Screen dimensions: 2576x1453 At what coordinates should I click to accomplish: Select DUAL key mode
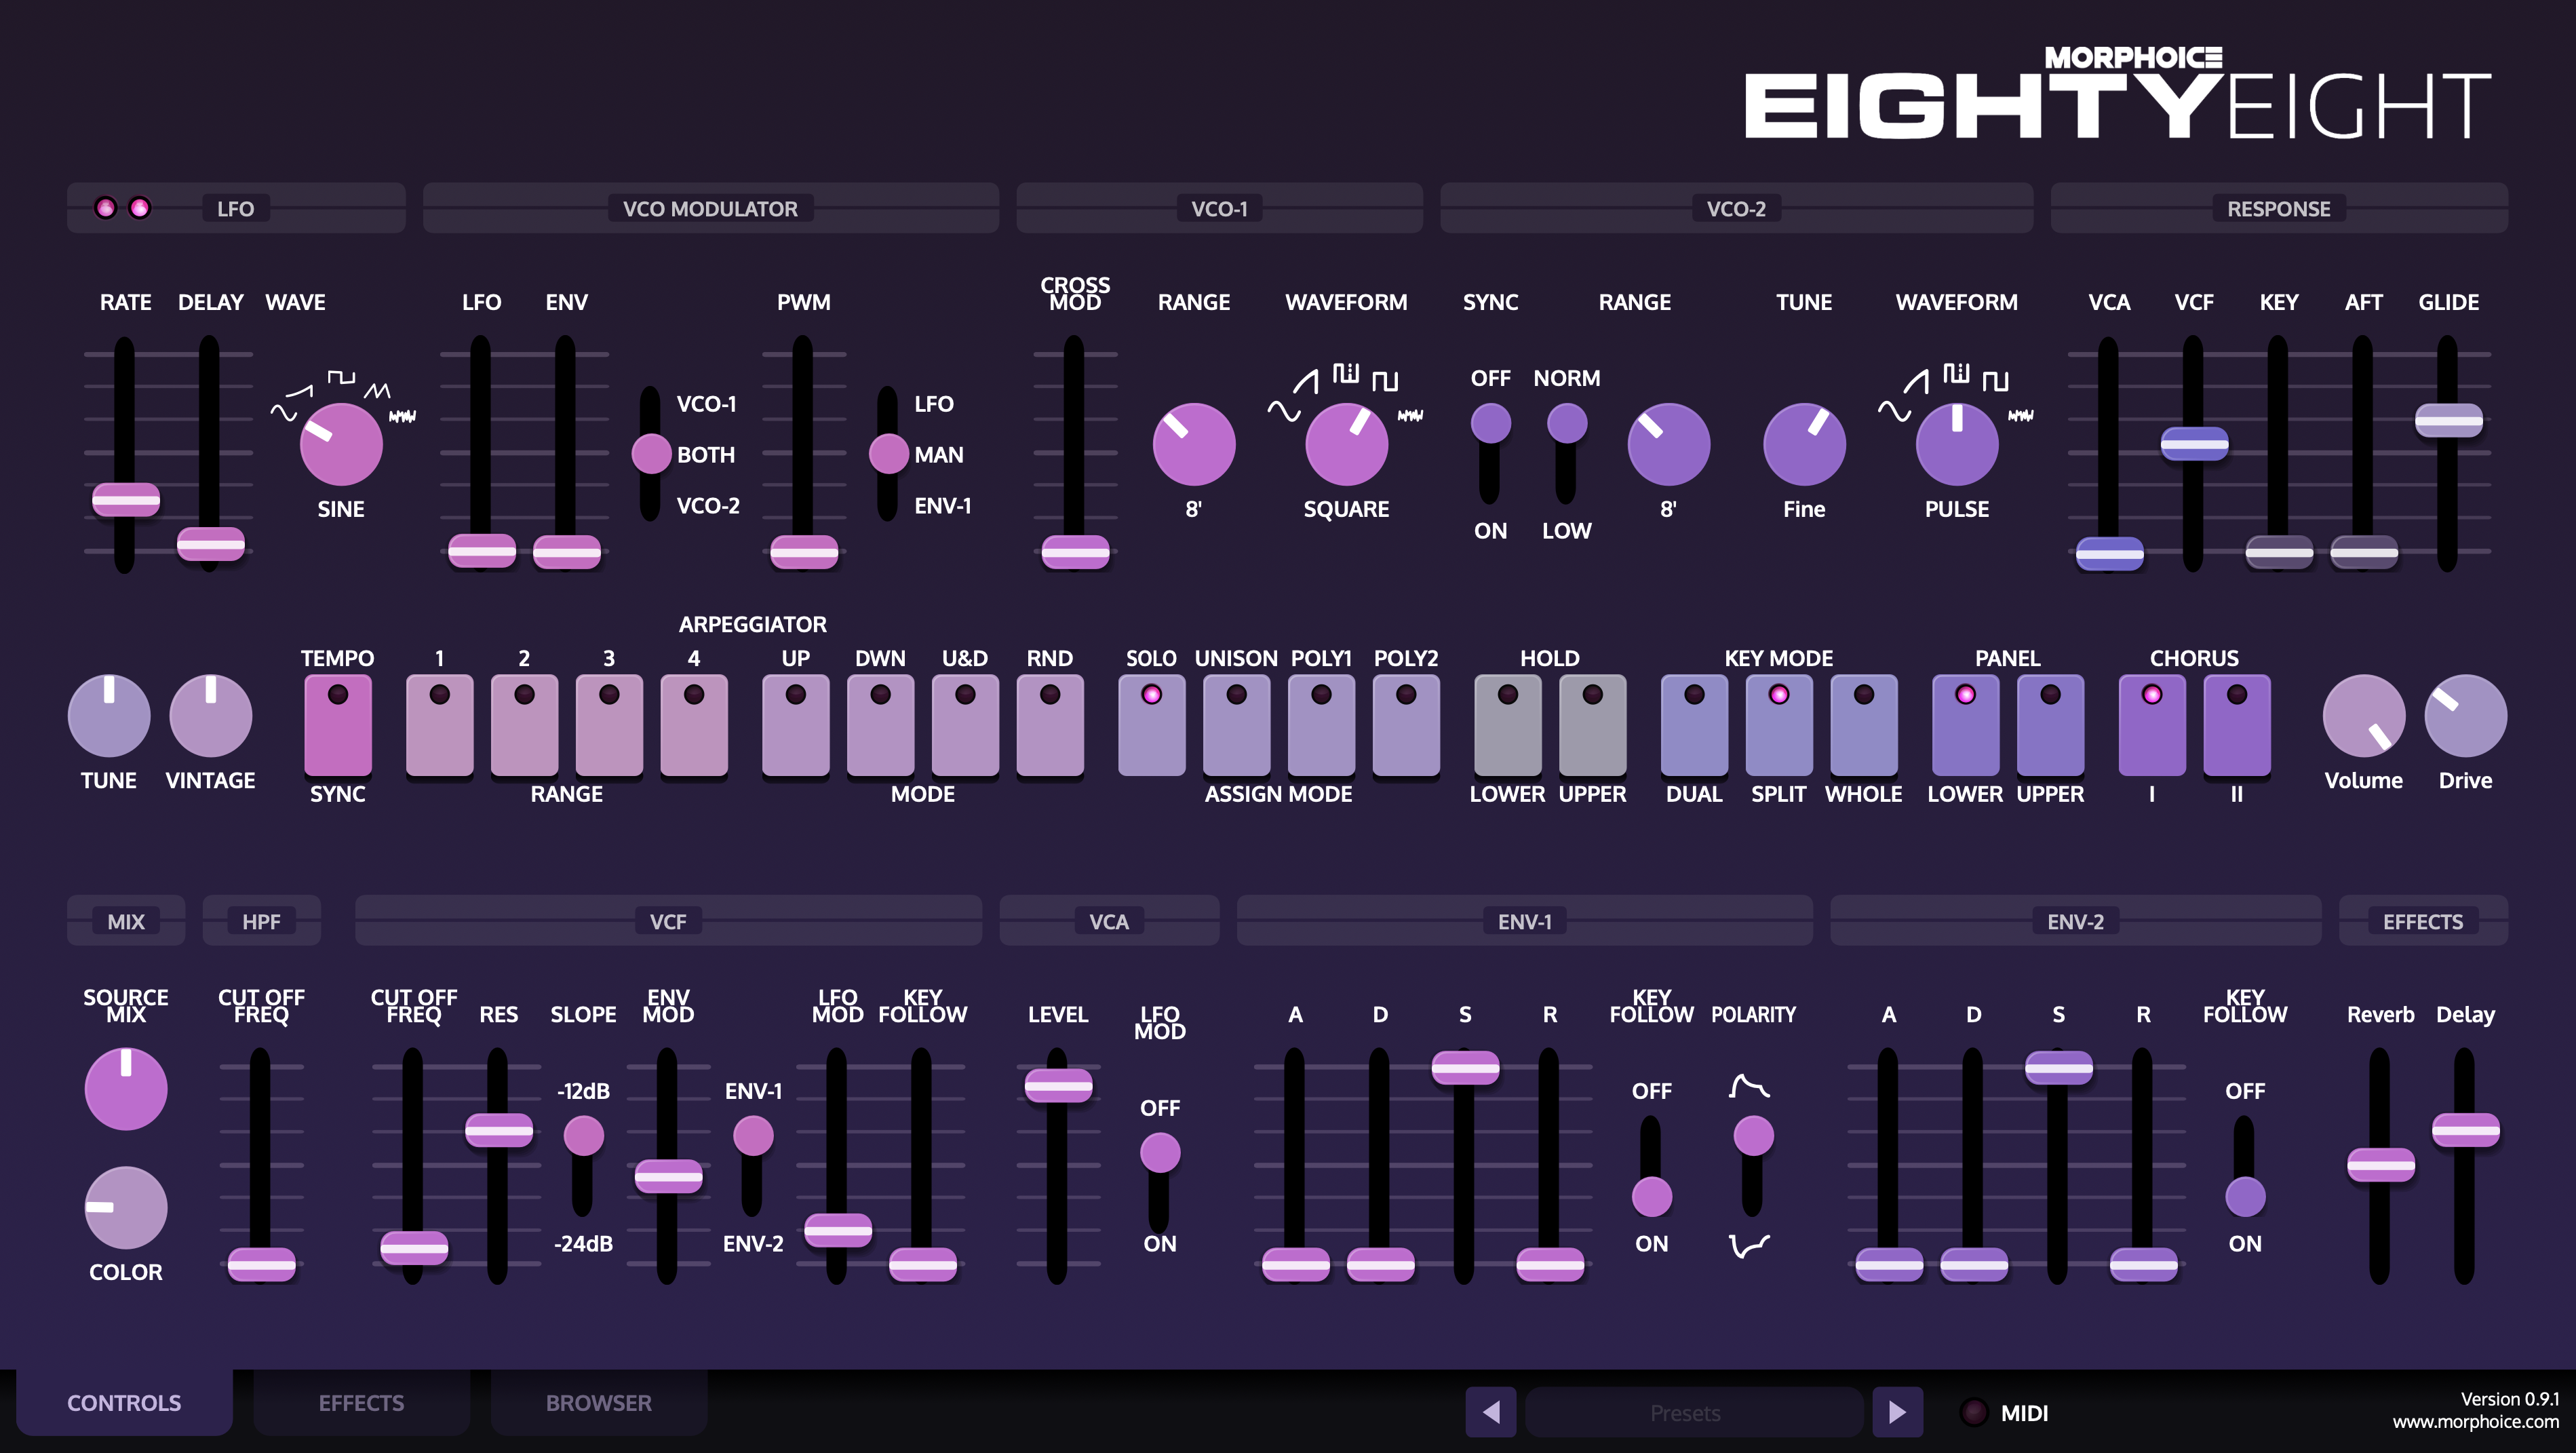click(x=1694, y=725)
